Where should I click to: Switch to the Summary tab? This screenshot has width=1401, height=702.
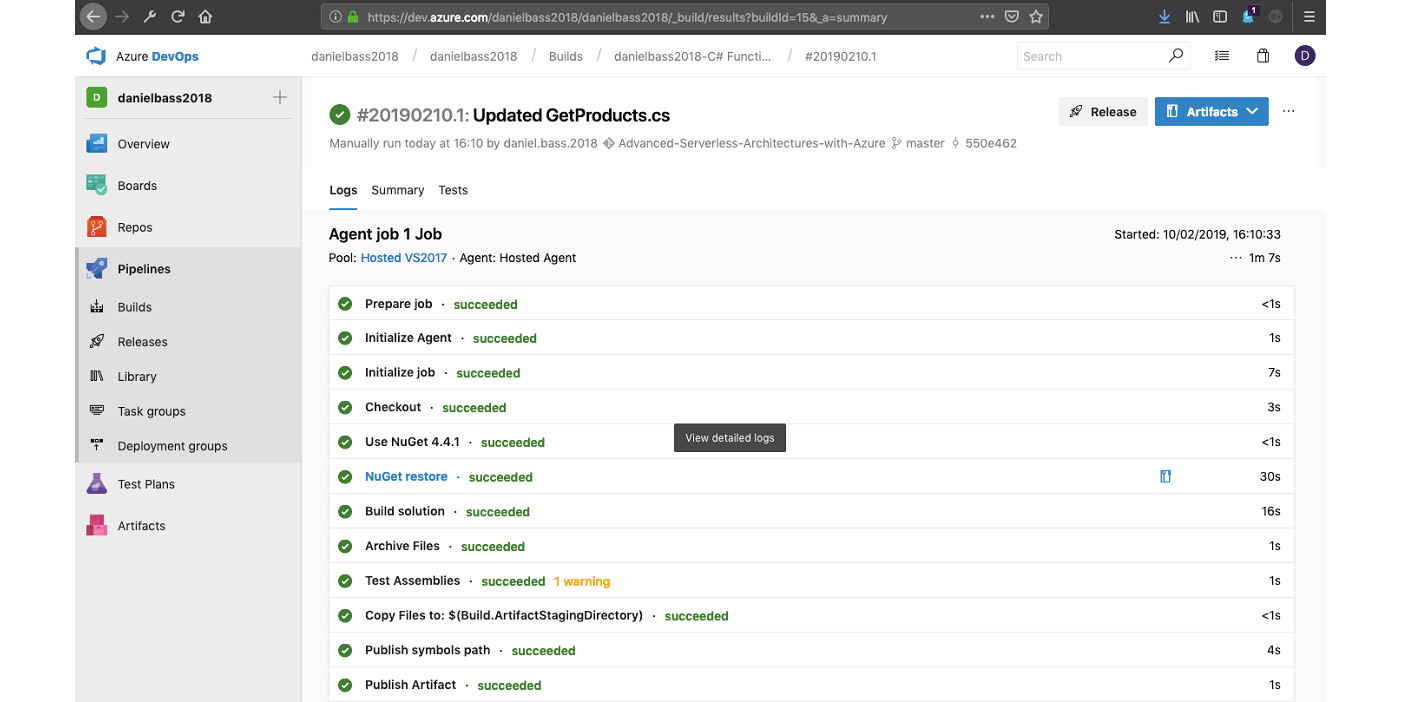397,190
